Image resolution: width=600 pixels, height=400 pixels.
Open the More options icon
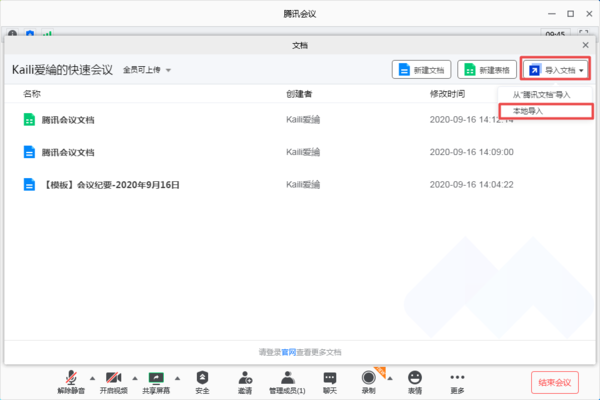pyautogui.click(x=457, y=377)
